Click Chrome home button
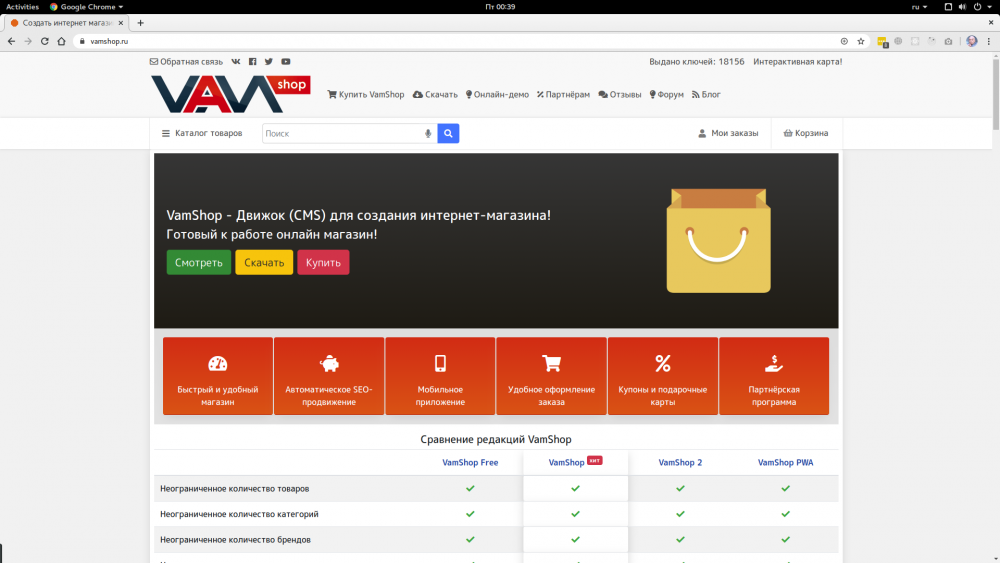Viewport: 1000px width, 563px height. [x=61, y=41]
